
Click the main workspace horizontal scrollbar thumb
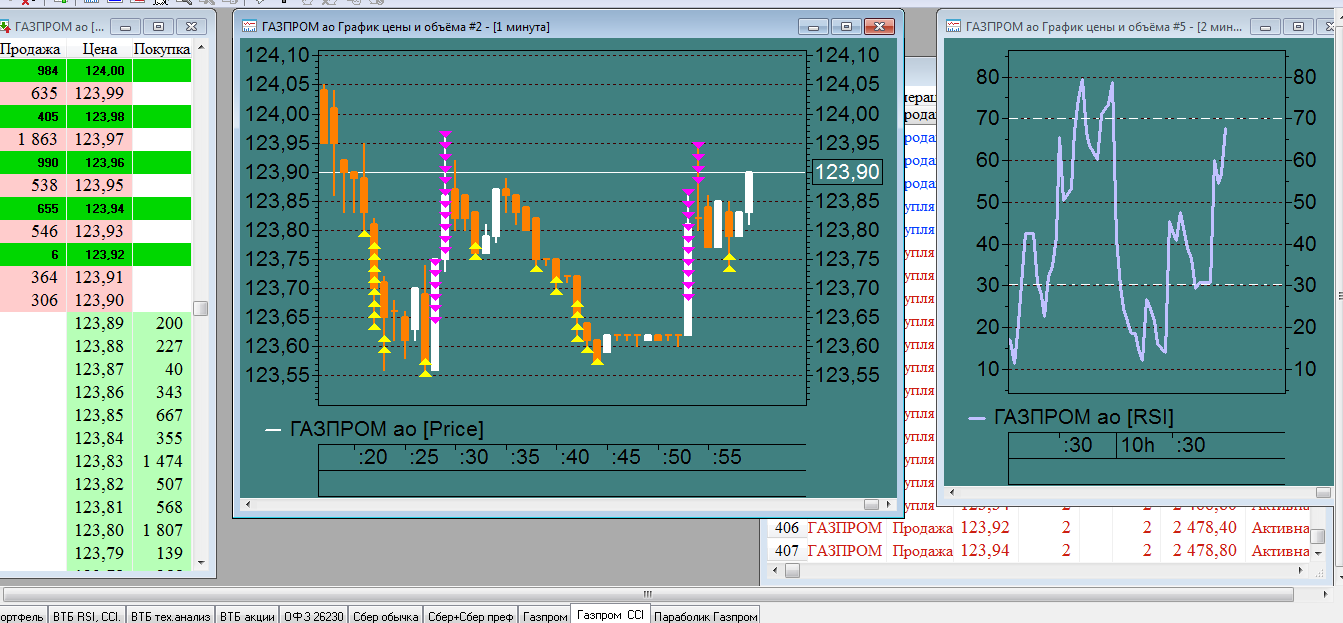pos(648,594)
